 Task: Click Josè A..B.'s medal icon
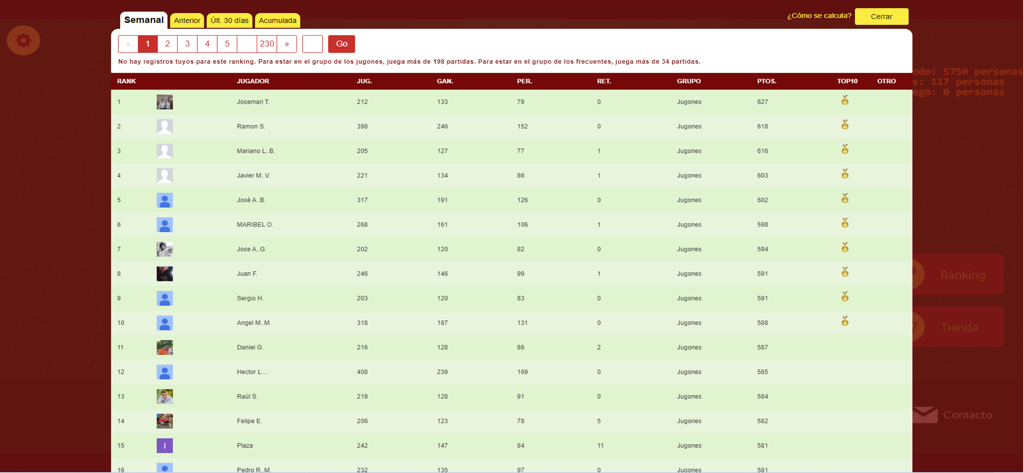(844, 198)
